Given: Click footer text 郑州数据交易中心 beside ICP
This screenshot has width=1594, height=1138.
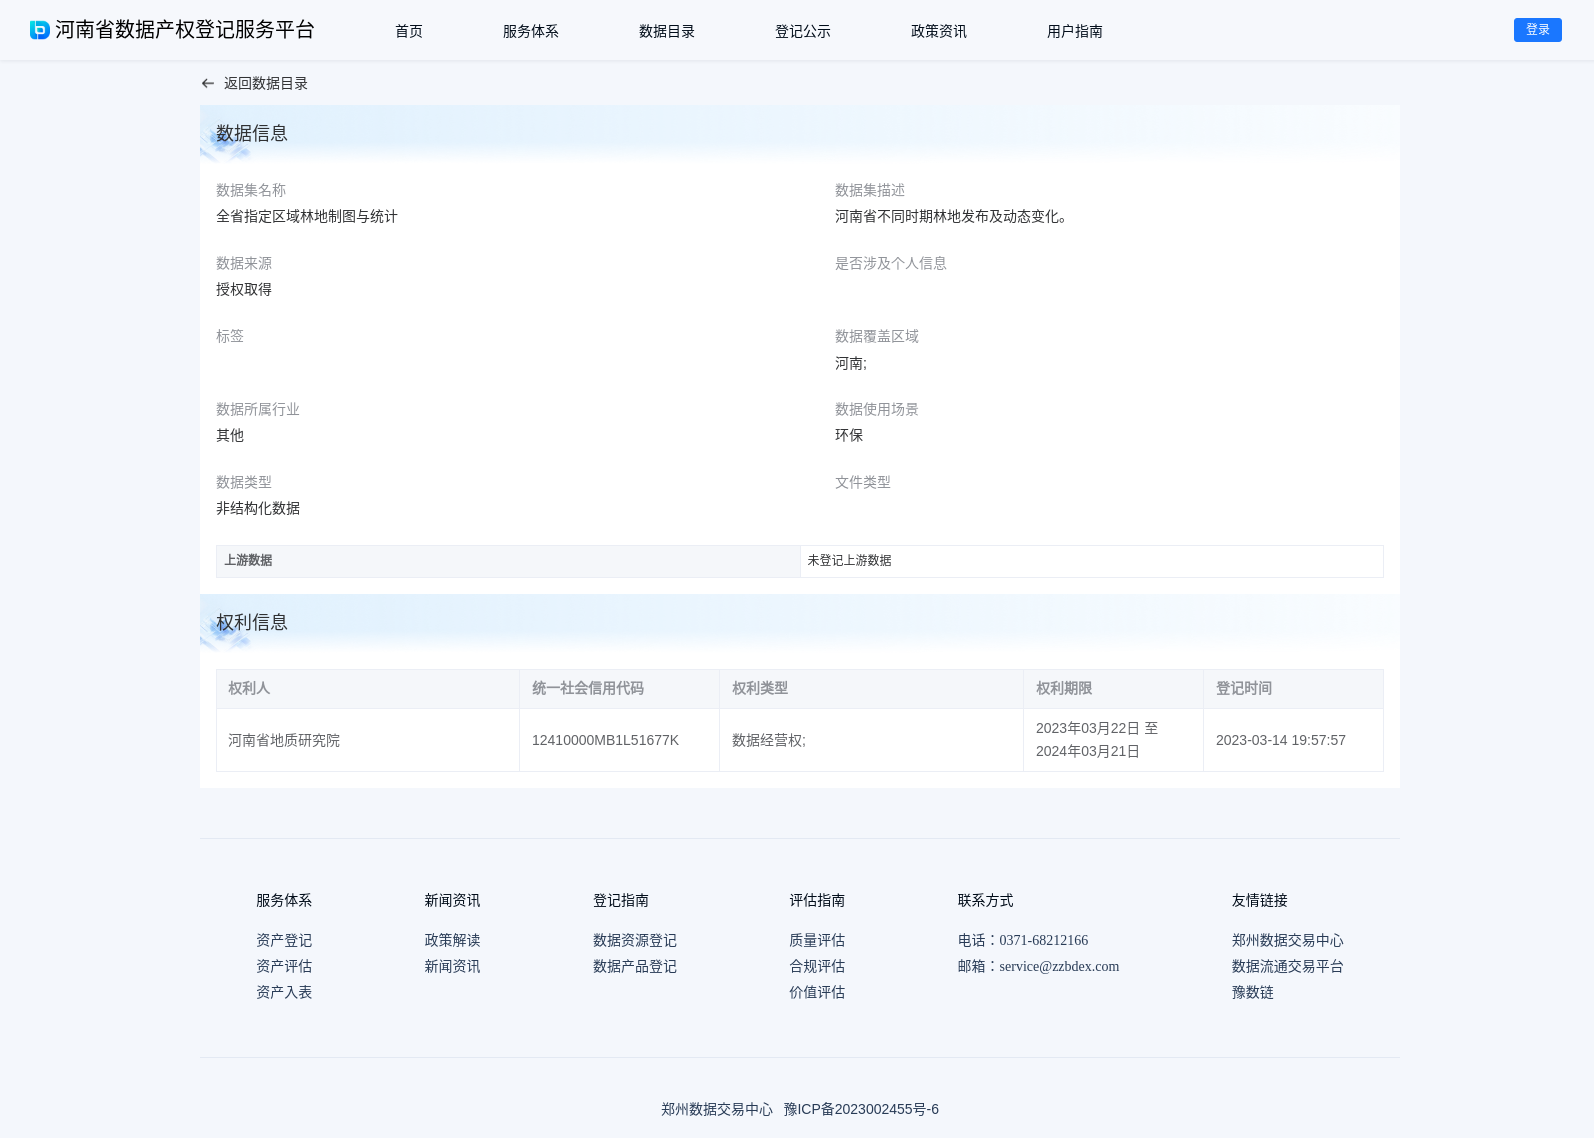Looking at the screenshot, I should pos(717,1109).
